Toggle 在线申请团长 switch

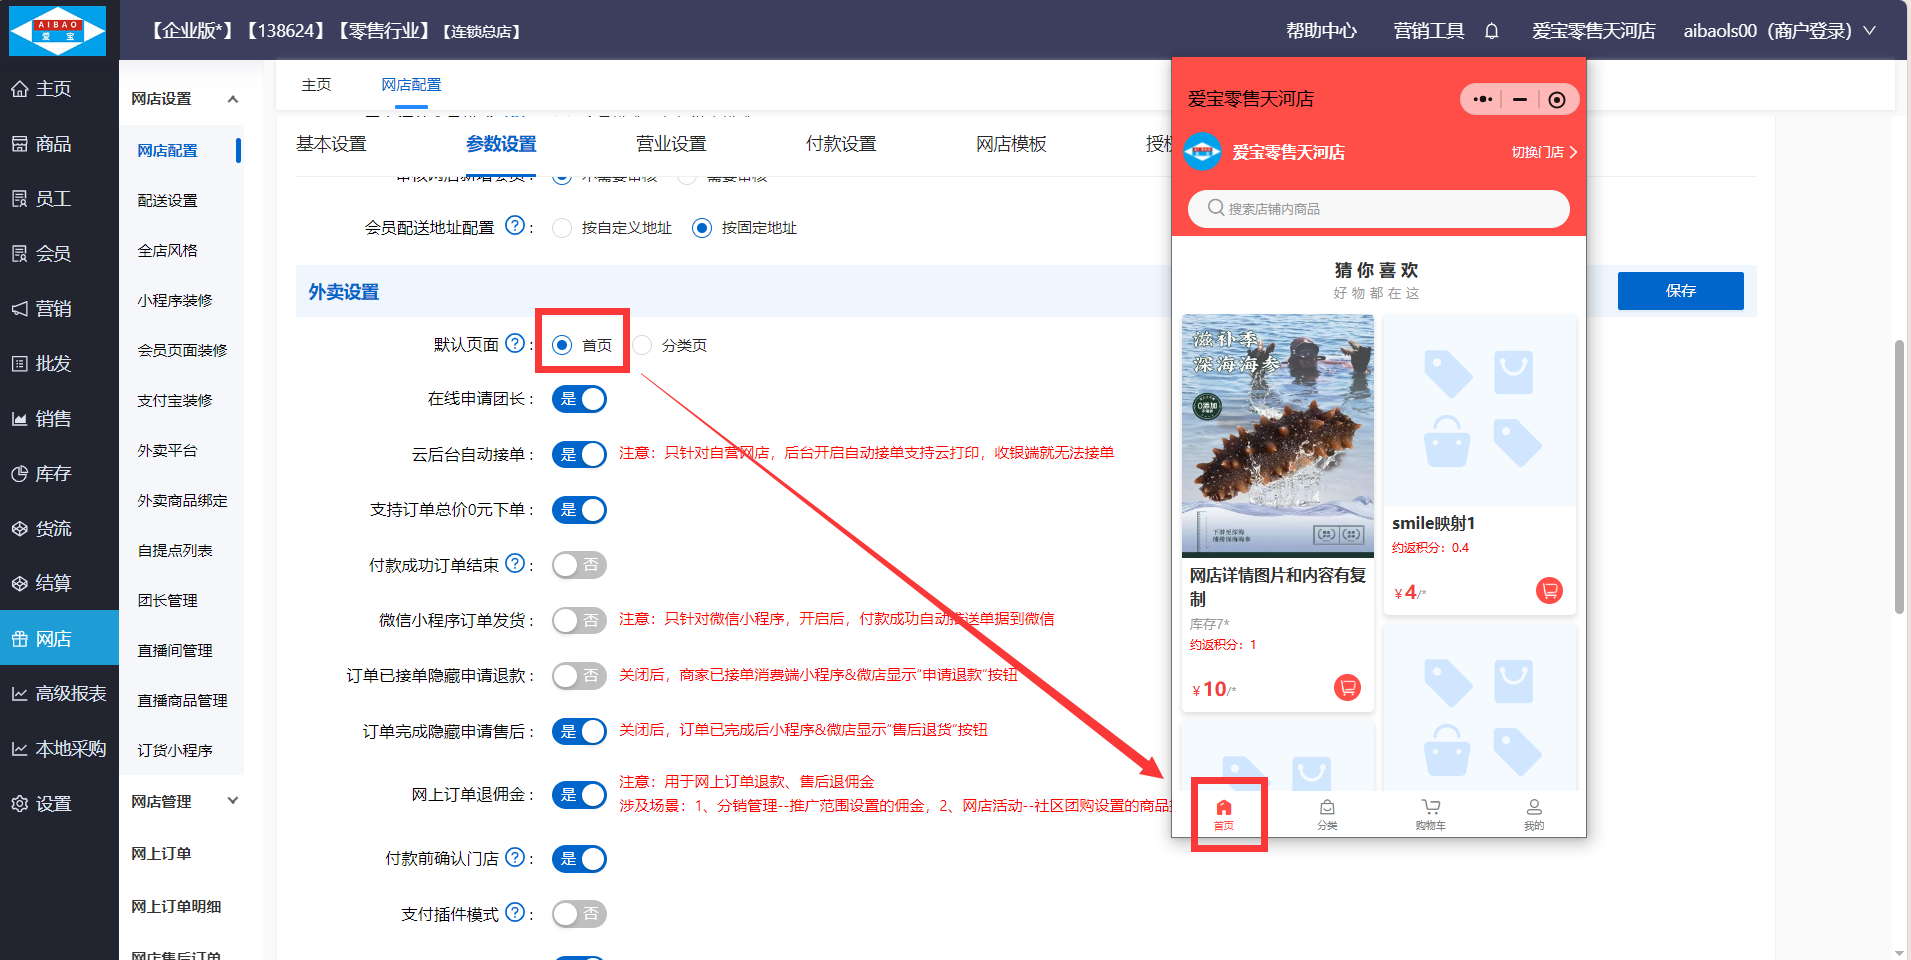point(579,399)
